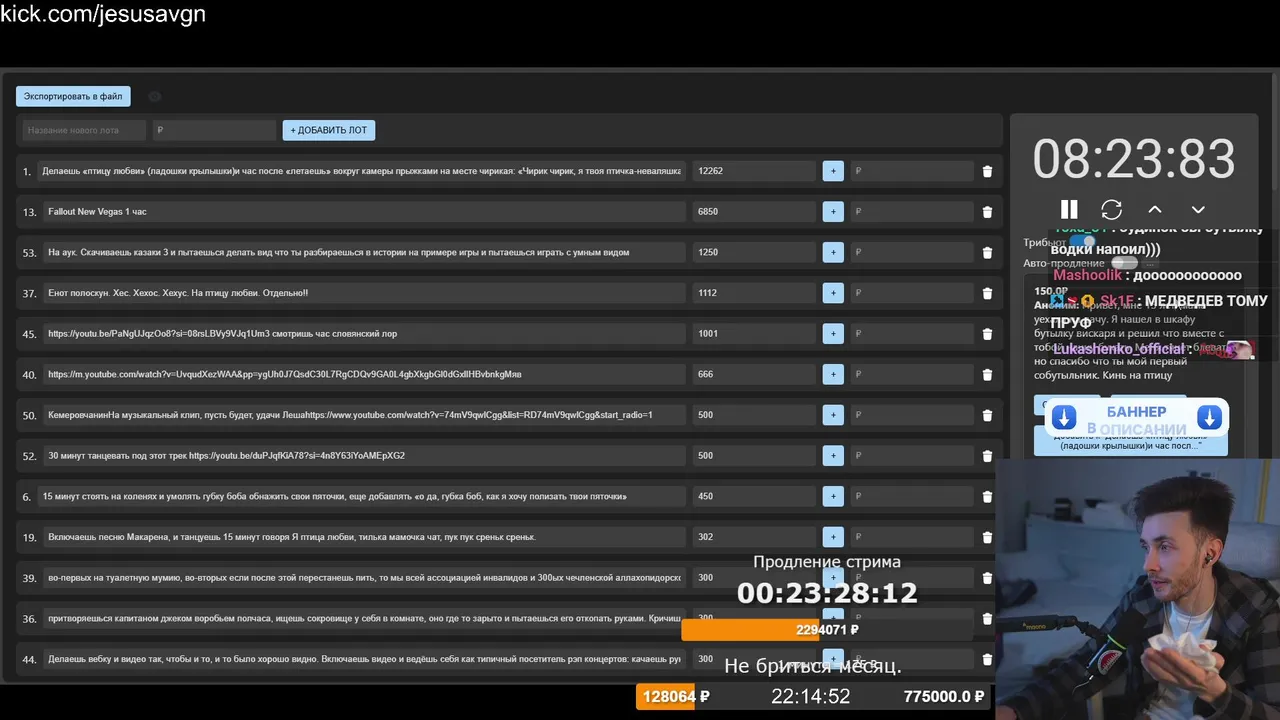Click plus button on lot 6 row
This screenshot has width=1280, height=720.
(x=833, y=496)
